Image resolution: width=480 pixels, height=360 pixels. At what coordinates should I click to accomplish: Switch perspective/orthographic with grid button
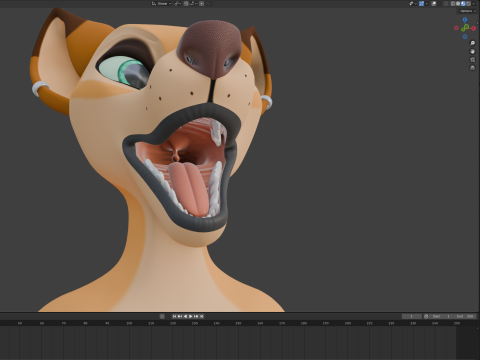[x=472, y=68]
